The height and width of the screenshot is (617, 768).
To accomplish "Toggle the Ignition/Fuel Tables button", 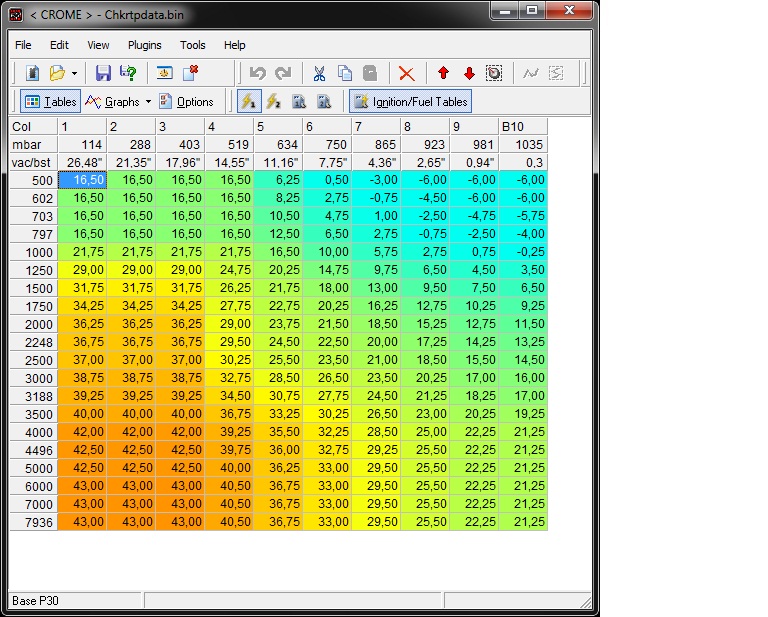I will pos(410,101).
